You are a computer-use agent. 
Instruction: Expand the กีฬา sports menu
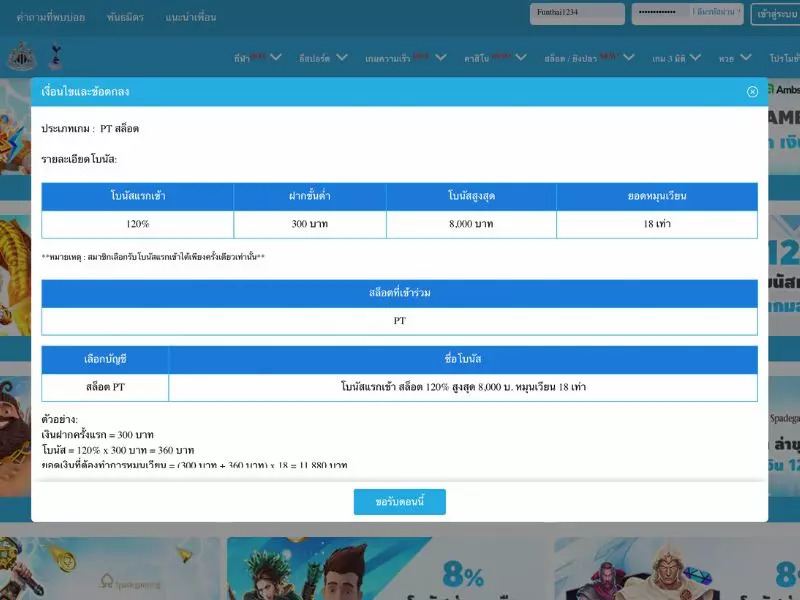click(258, 58)
